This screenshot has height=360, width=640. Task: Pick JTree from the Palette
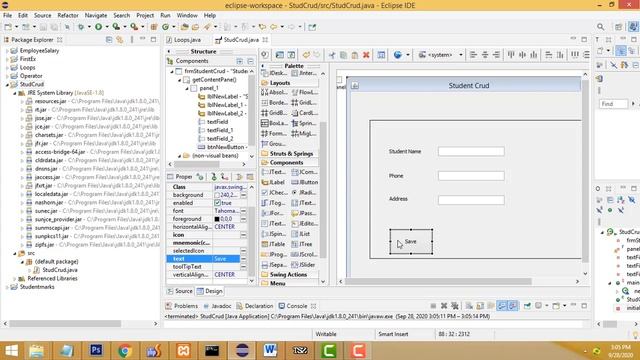(302, 244)
